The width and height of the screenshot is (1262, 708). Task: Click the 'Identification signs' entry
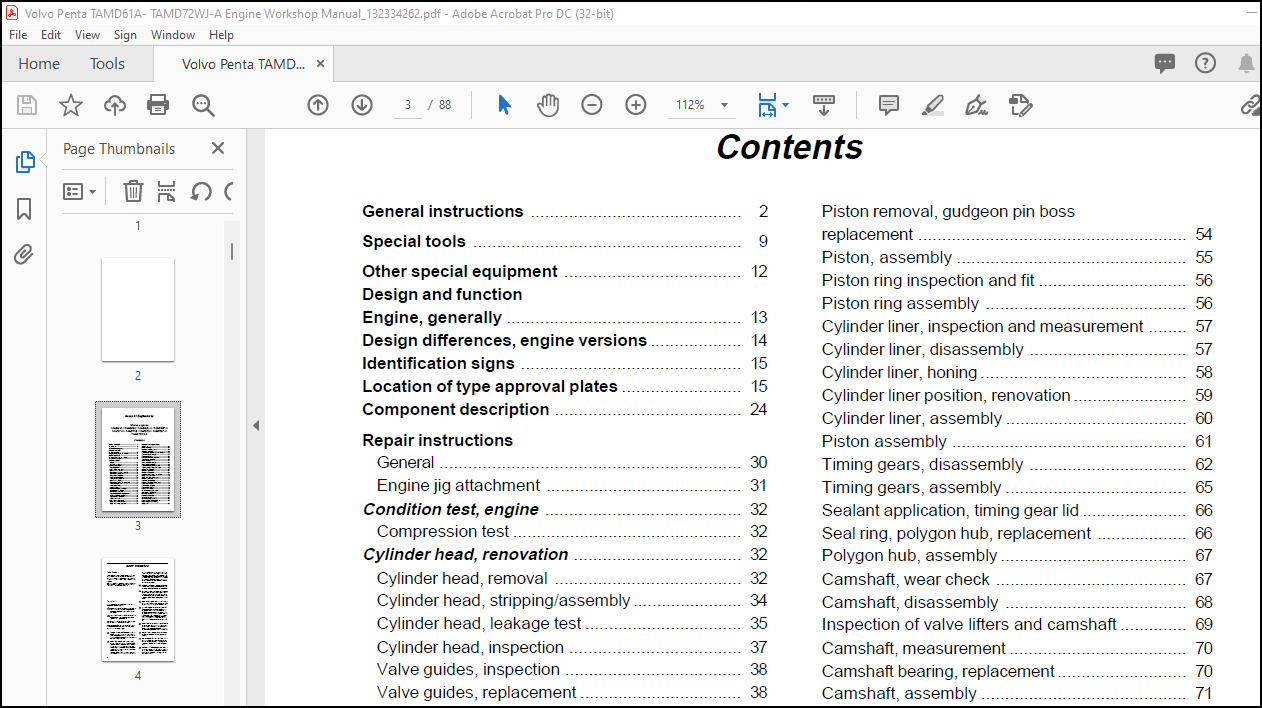[565, 363]
